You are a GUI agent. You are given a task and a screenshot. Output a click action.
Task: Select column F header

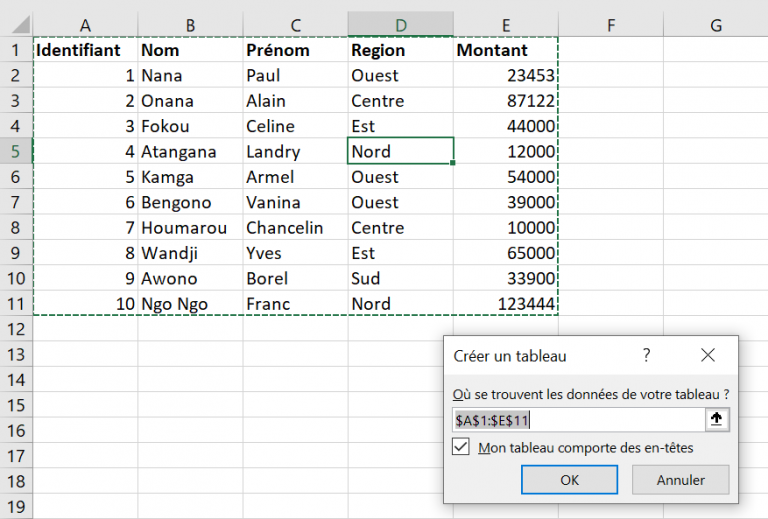click(610, 25)
